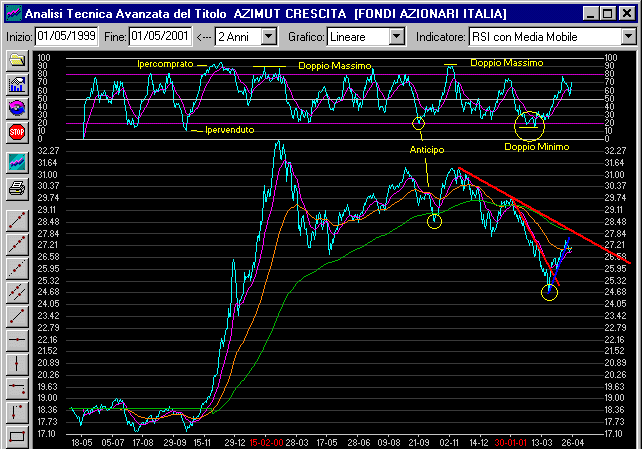Click the colorful disc icon
642x449 pixels.
16,107
